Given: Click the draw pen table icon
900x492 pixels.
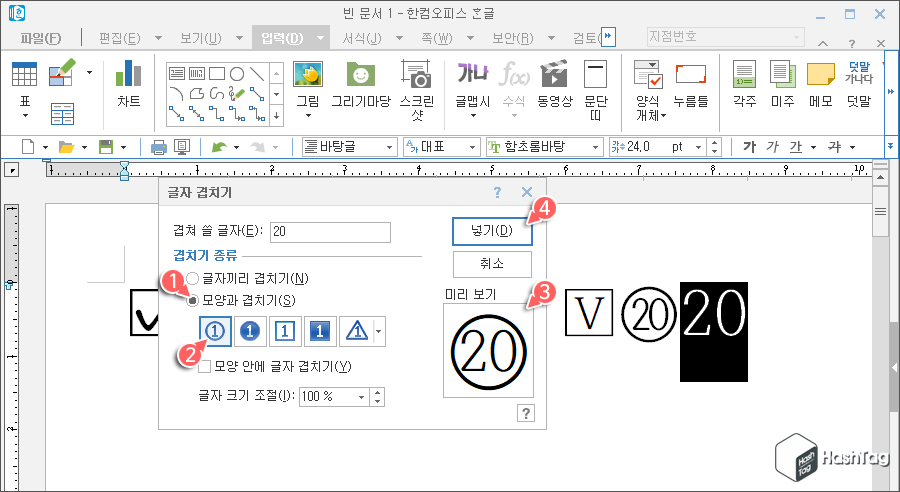Looking at the screenshot, I should pos(62,73).
